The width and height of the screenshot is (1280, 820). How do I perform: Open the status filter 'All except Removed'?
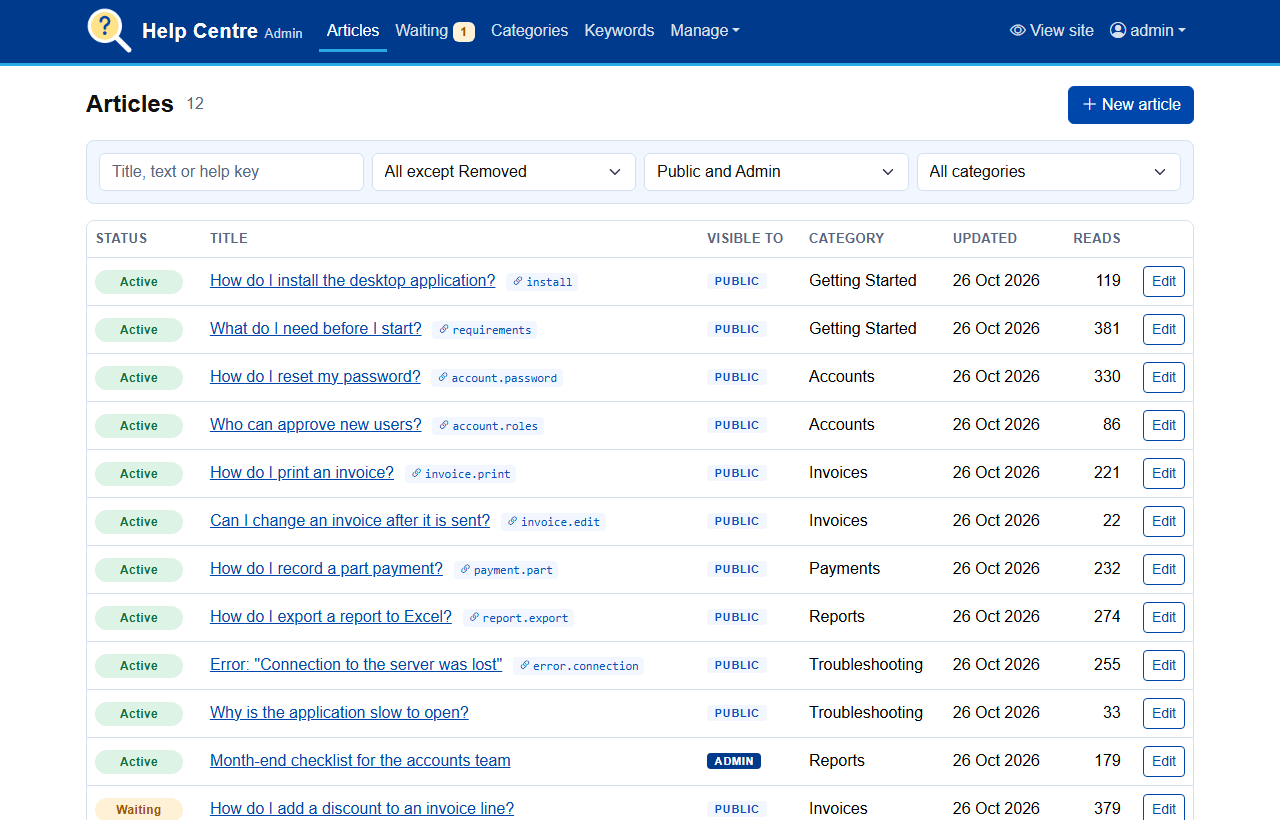[x=503, y=172]
